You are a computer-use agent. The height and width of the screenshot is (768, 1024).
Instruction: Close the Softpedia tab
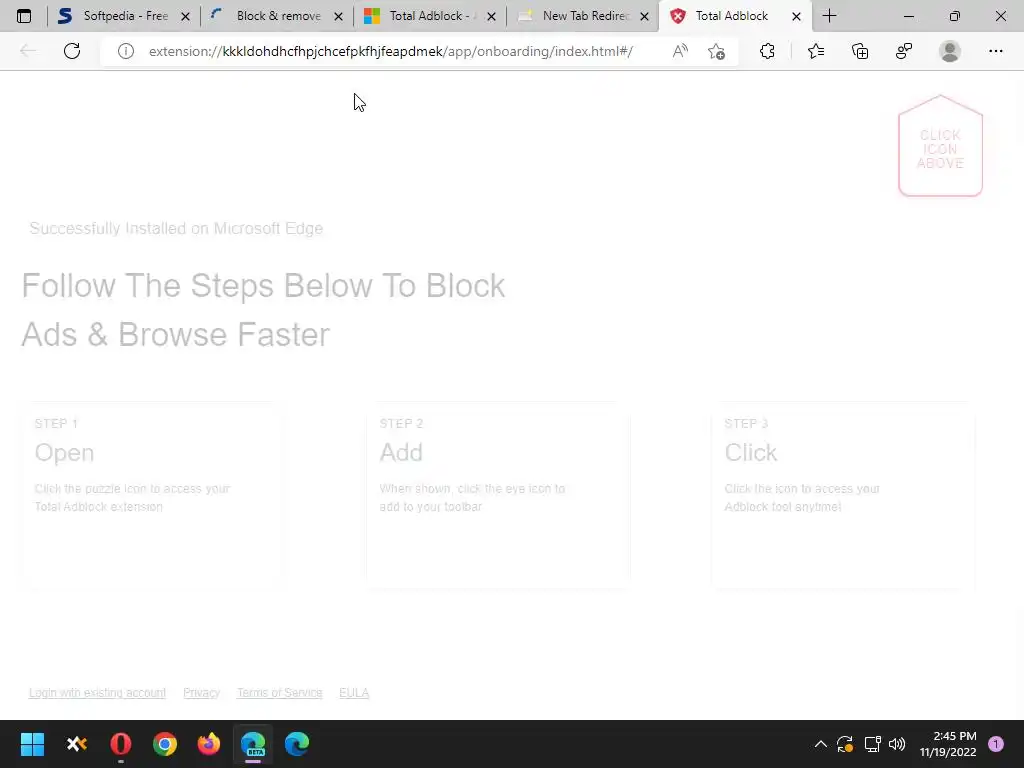[185, 16]
